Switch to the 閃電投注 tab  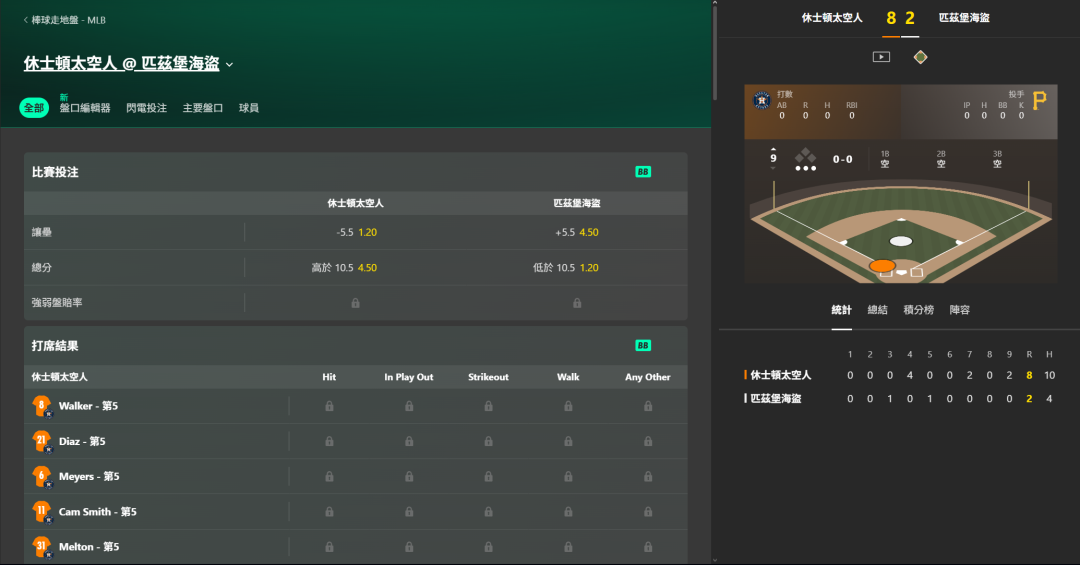[x=147, y=108]
